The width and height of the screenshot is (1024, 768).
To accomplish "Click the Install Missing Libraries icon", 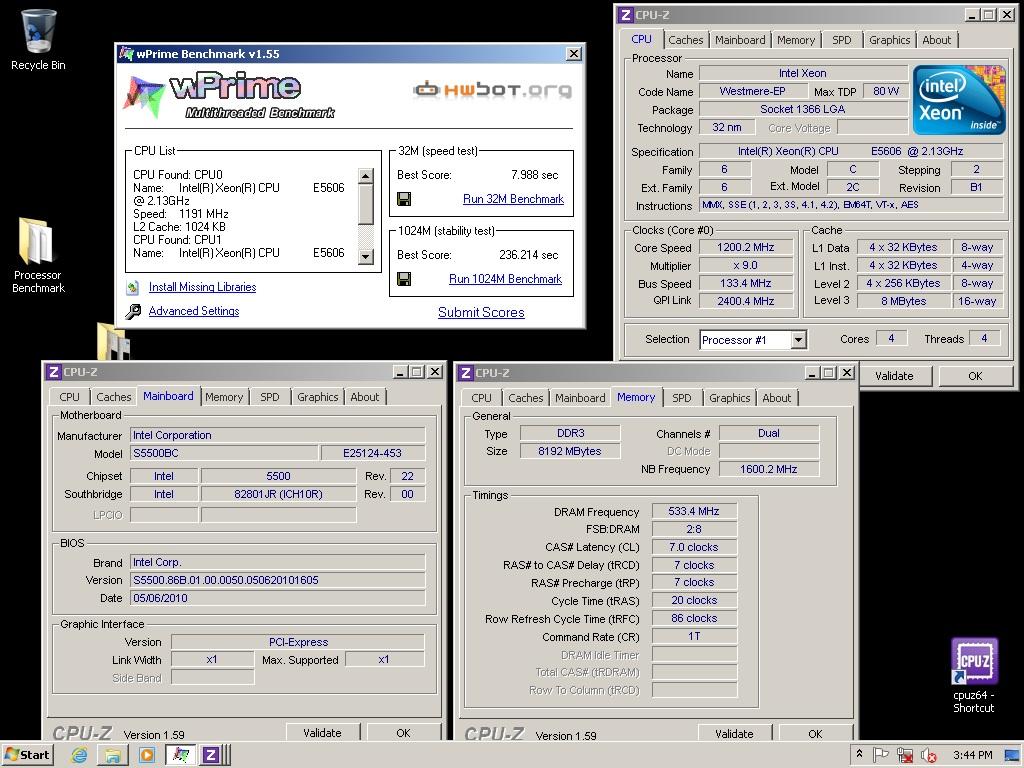I will tap(133, 287).
